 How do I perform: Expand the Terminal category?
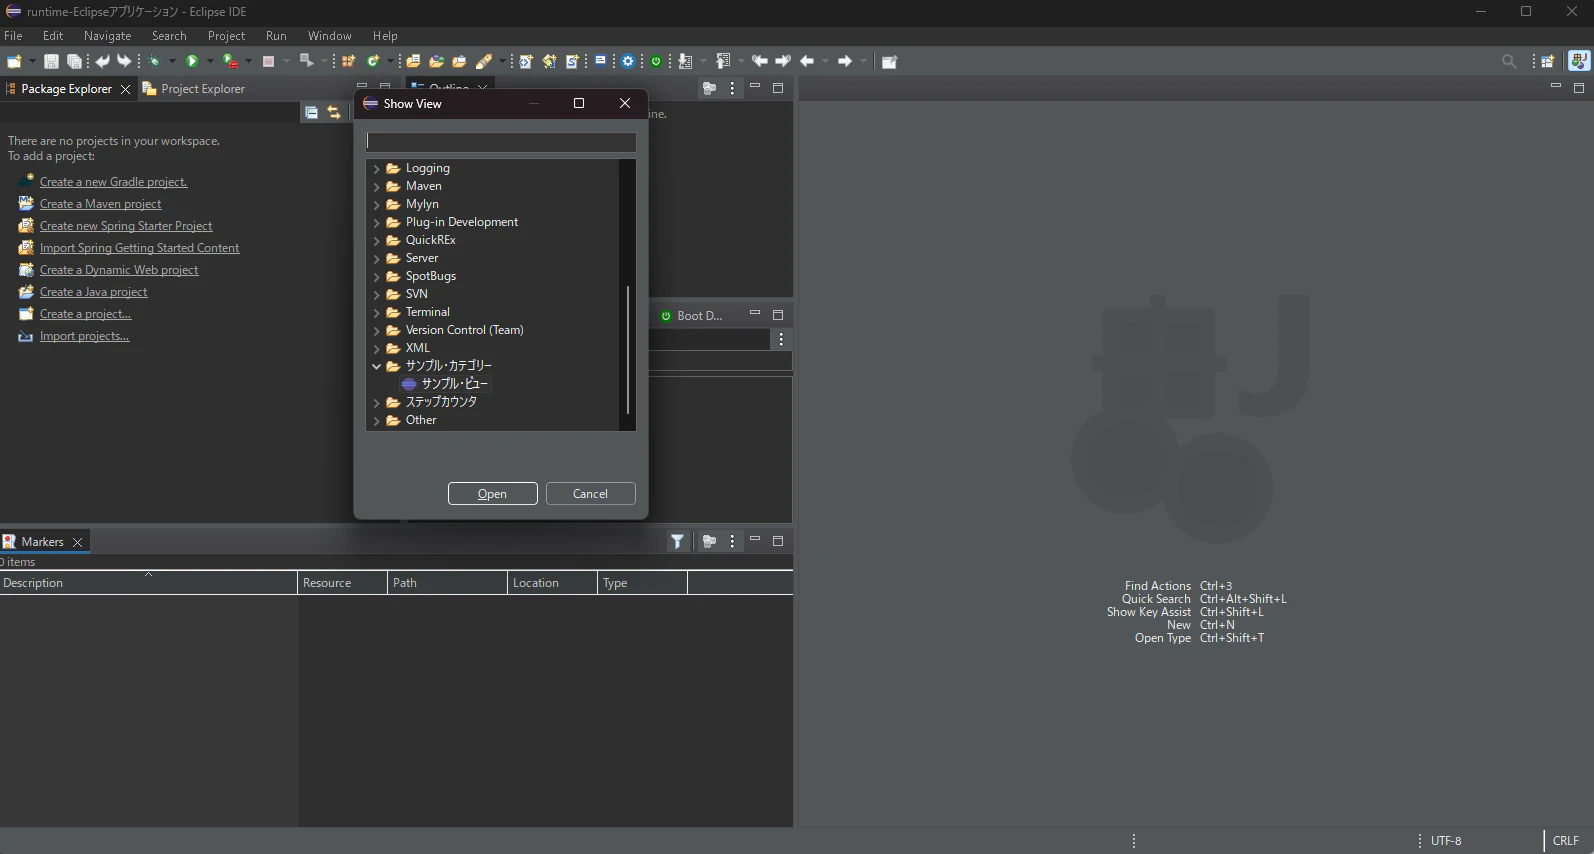(376, 312)
